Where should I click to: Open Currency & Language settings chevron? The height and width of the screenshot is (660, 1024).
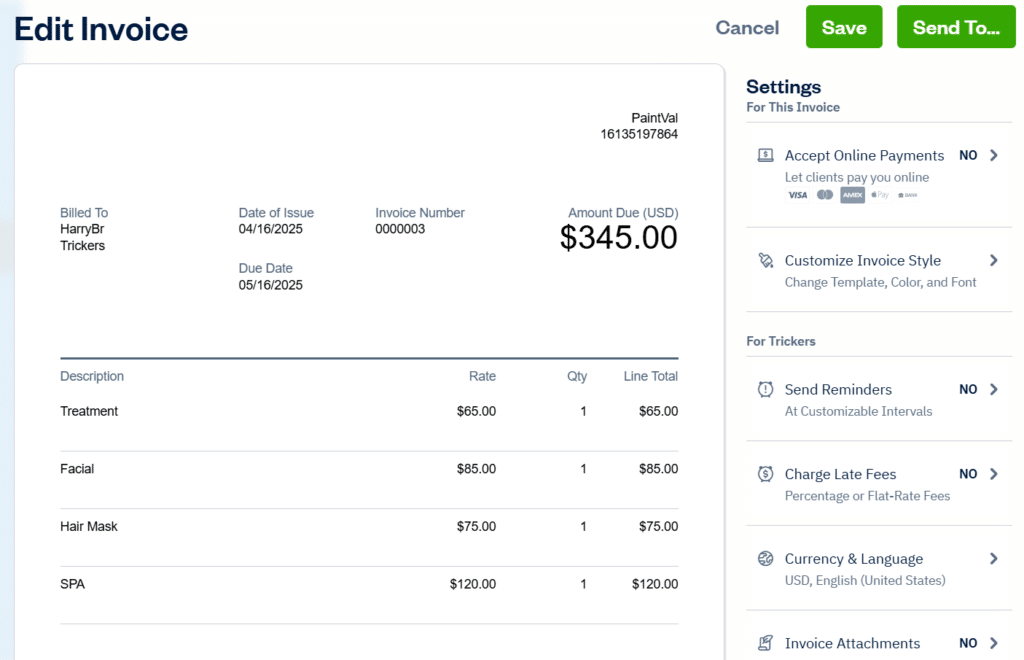click(991, 559)
